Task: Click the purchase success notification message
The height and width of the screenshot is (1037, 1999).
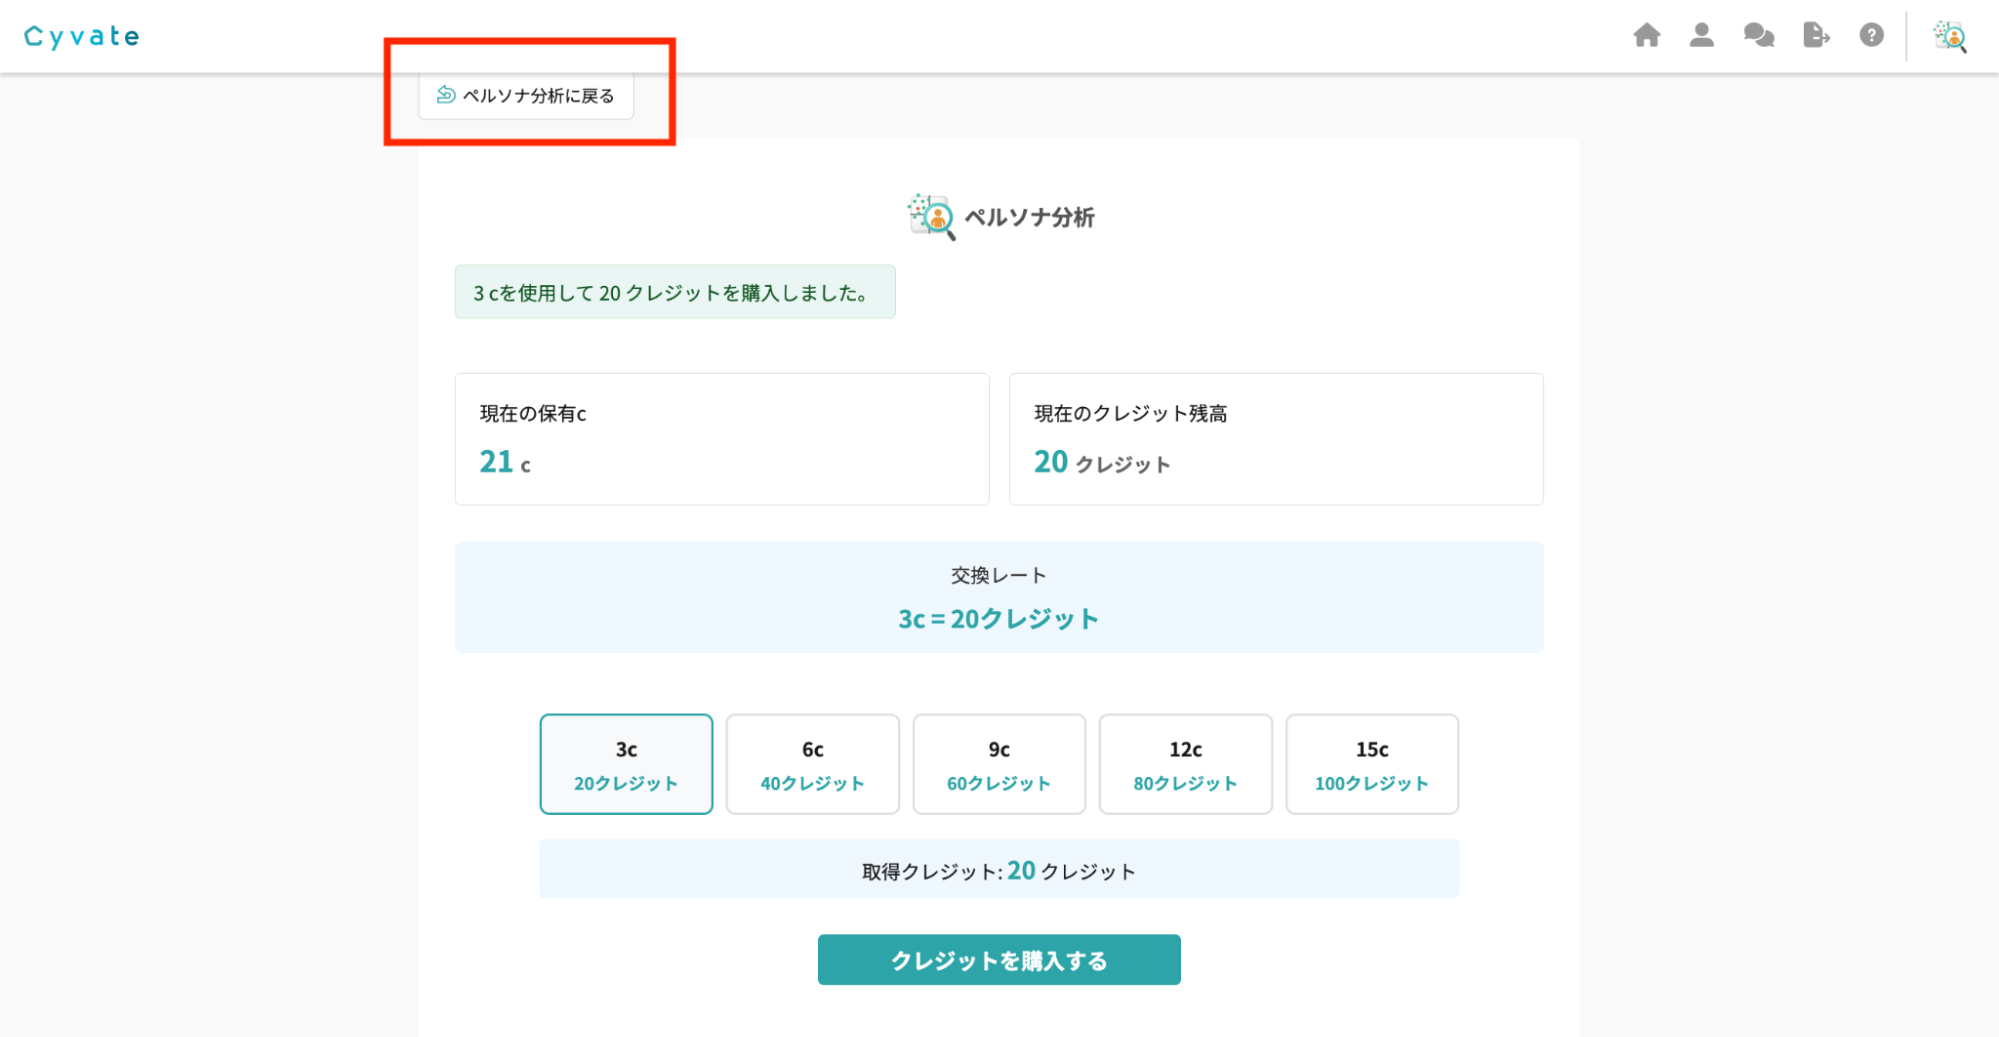Action: 675,292
